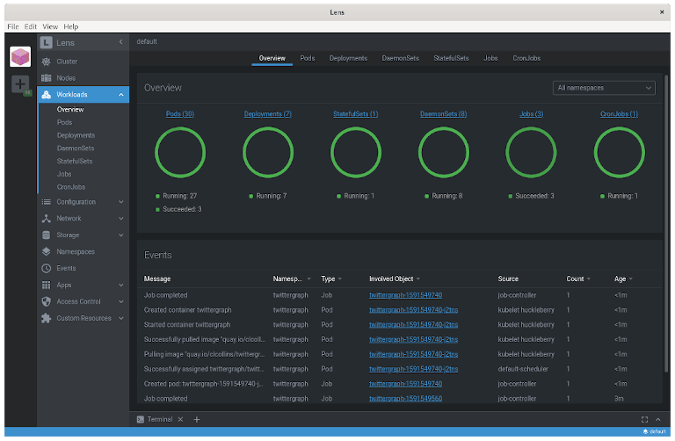
Task: Open the Pods (30) overview link
Action: (x=180, y=114)
